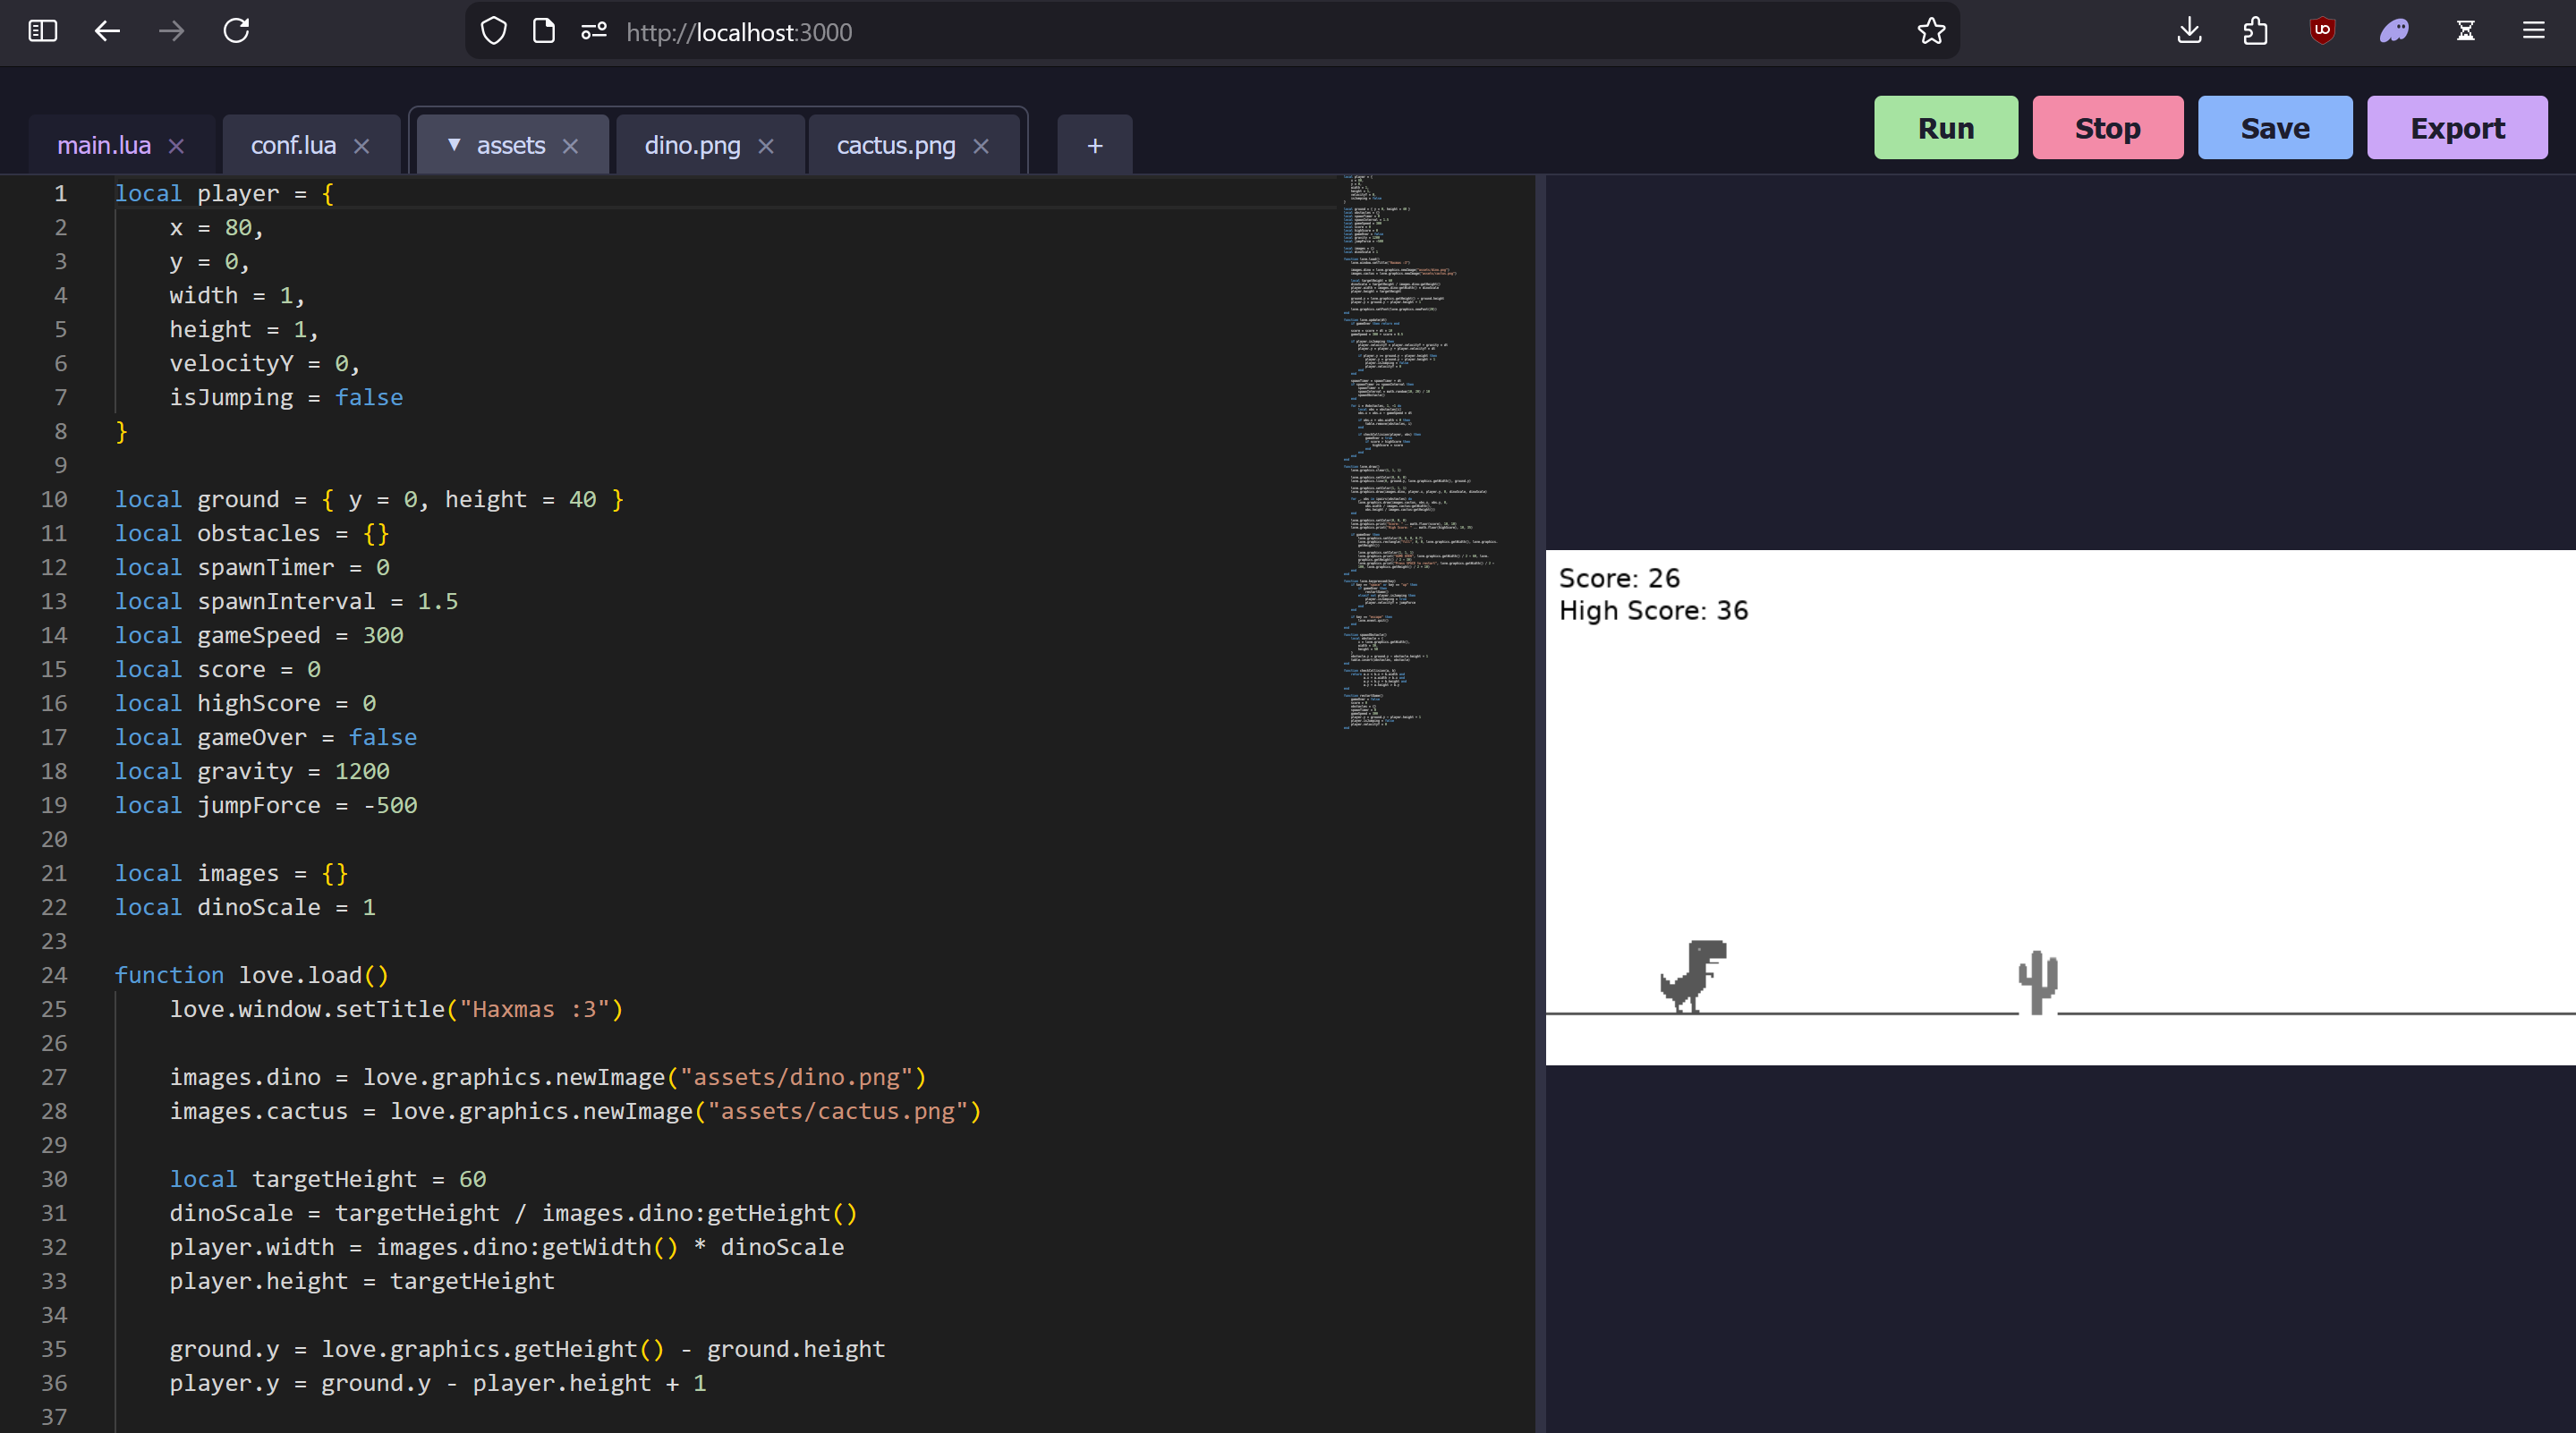Click the purple Export button
This screenshot has height=1433, width=2576.
pos(2456,128)
